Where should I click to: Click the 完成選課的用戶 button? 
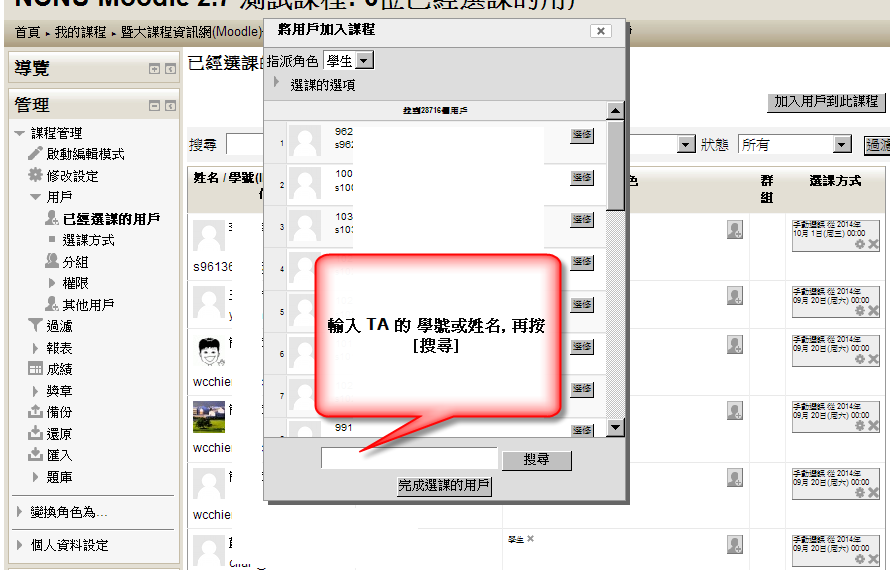click(x=445, y=486)
